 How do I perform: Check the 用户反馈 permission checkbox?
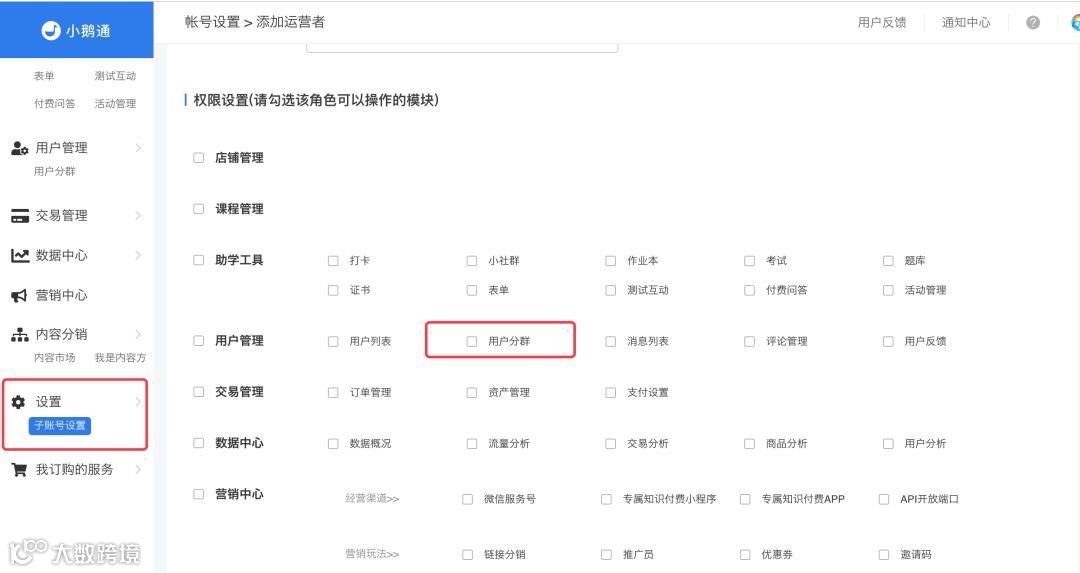pos(889,342)
